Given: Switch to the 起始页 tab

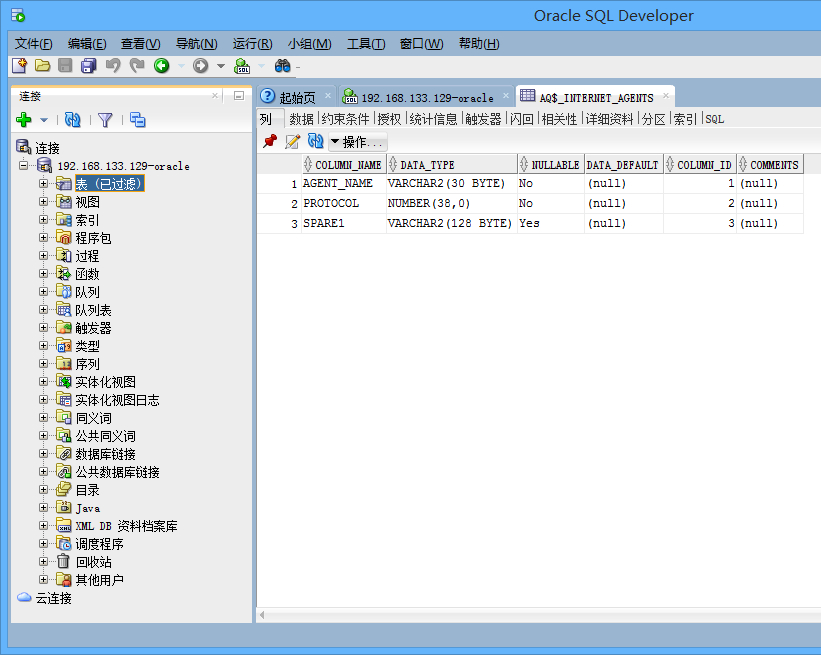Looking at the screenshot, I should pyautogui.click(x=297, y=98).
